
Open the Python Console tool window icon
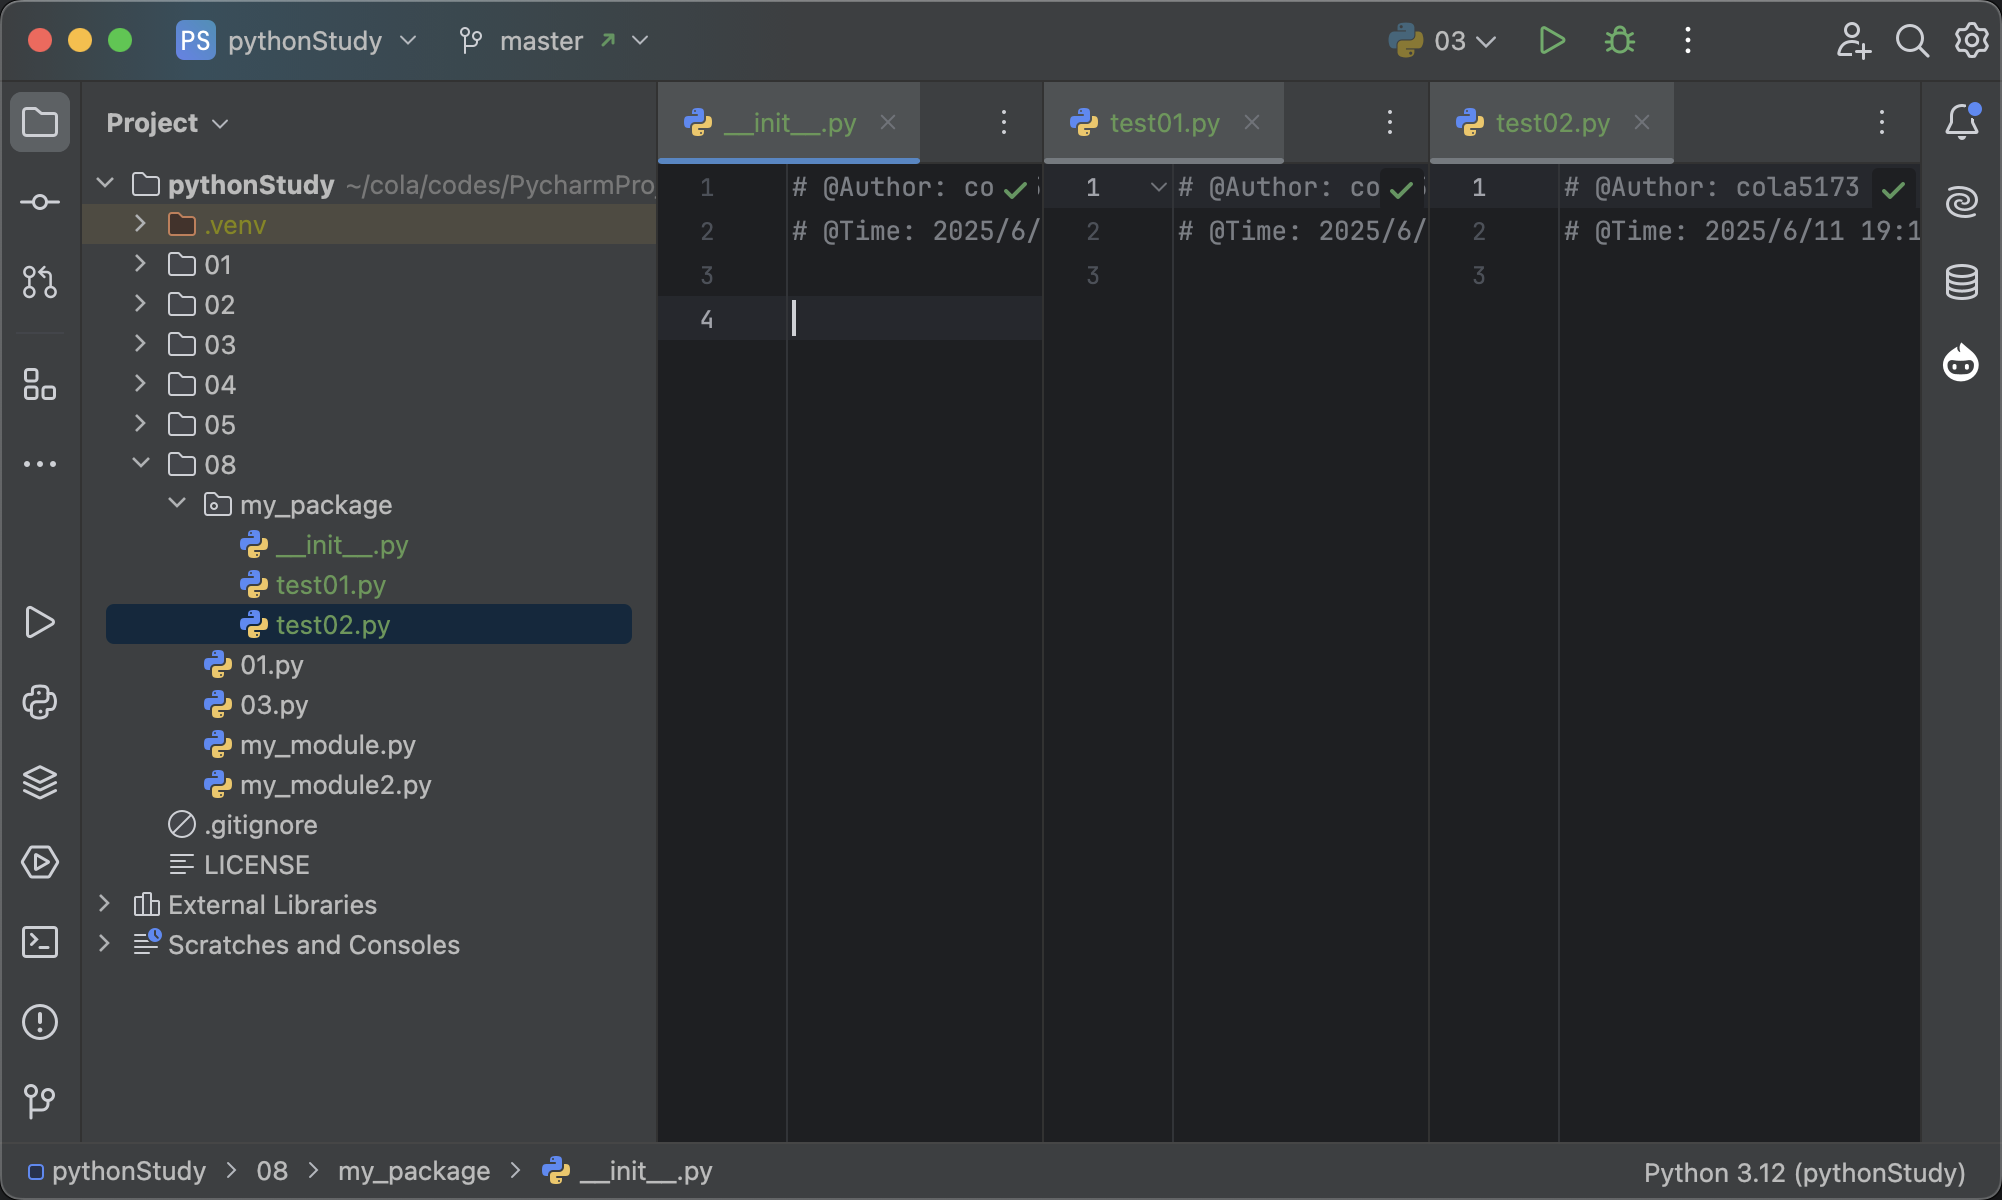pyautogui.click(x=40, y=702)
